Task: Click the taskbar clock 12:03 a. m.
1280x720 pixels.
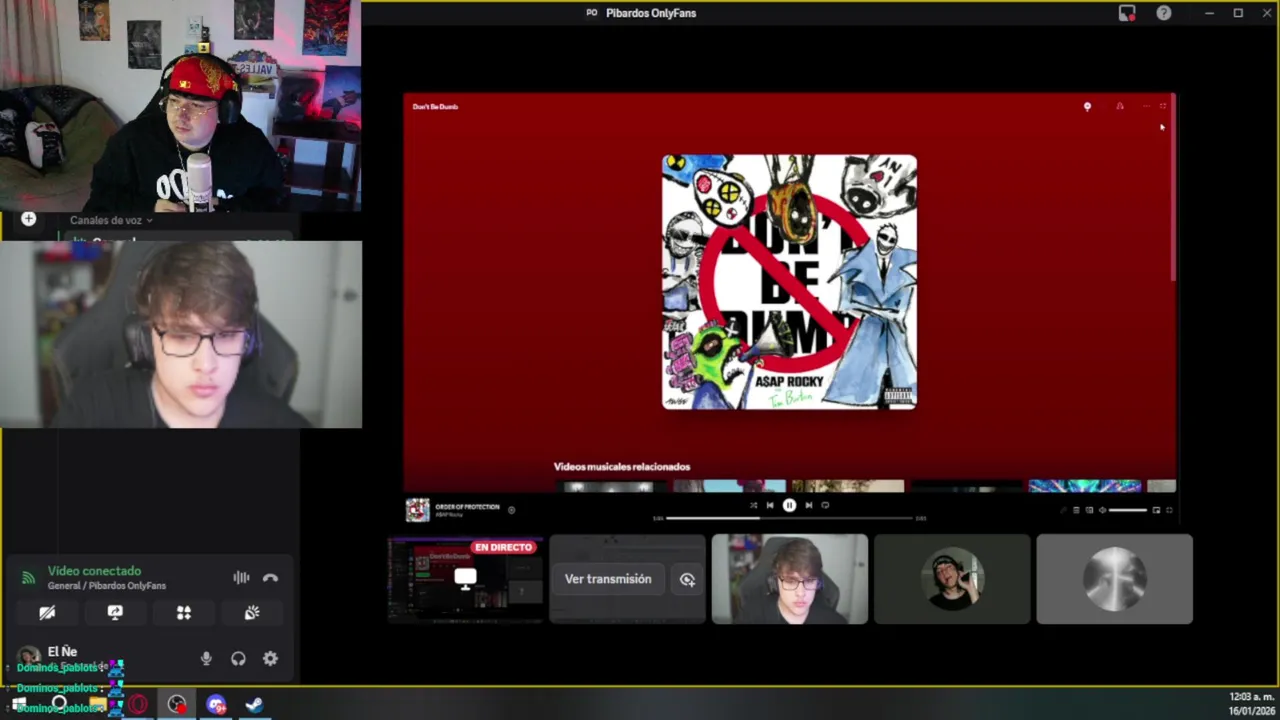Action: coord(1251,697)
